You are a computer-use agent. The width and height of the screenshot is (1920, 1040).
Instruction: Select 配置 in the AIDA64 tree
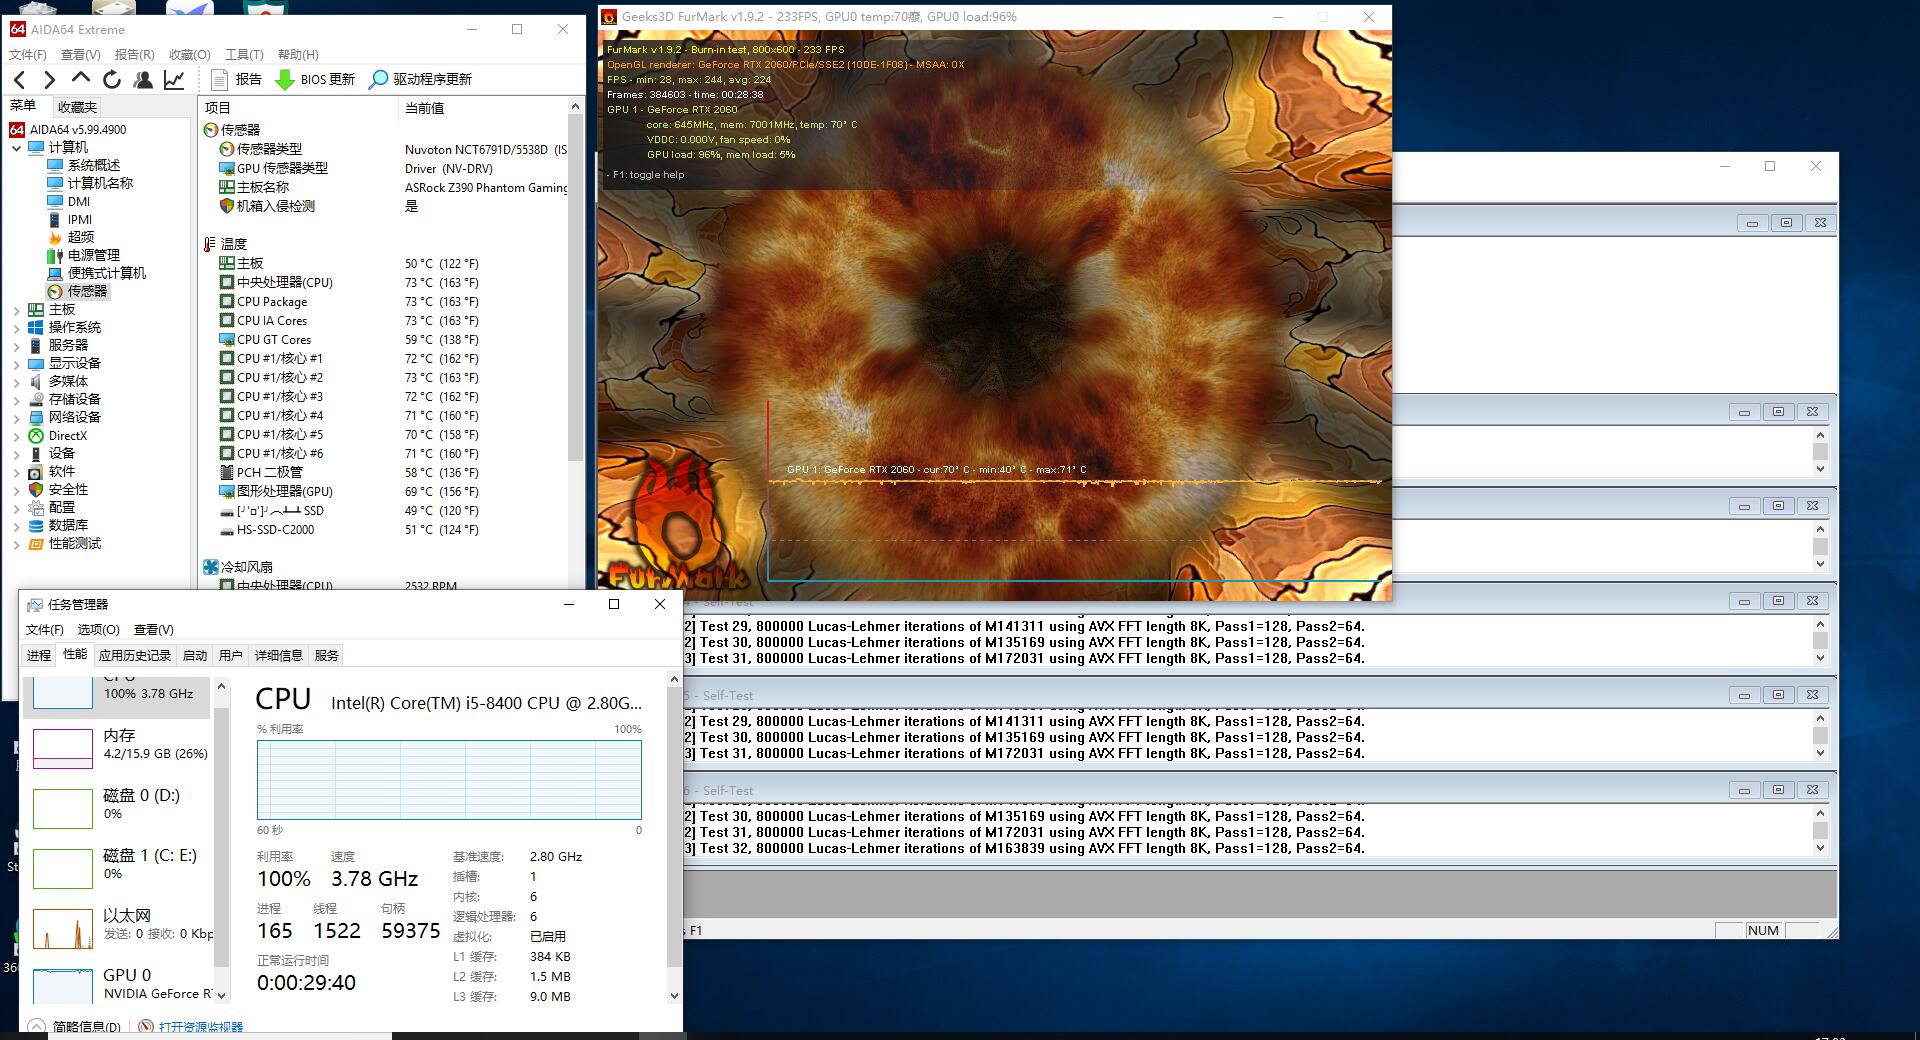(x=61, y=507)
